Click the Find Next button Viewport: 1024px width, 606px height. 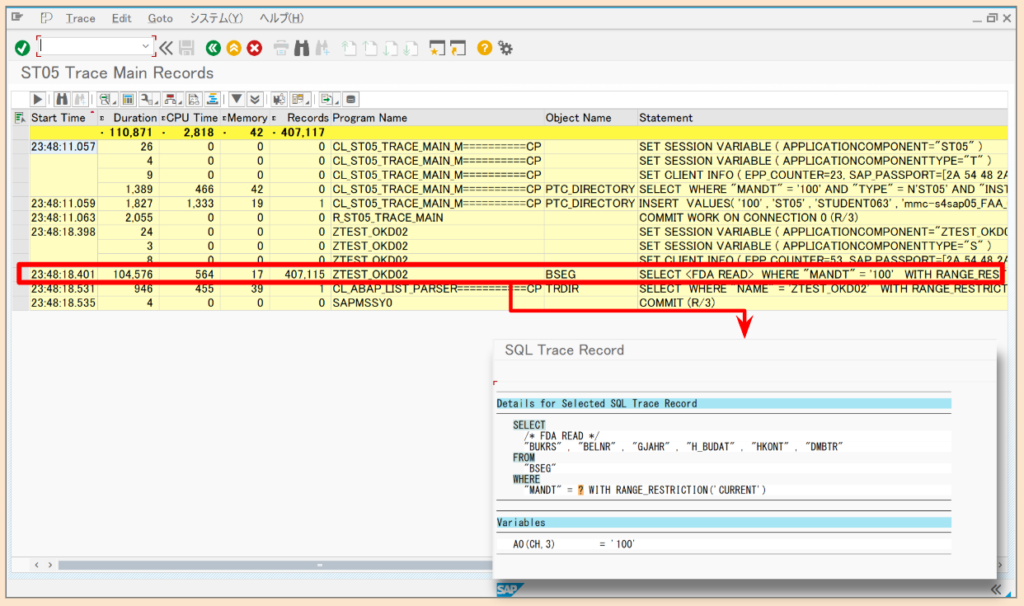point(320,46)
